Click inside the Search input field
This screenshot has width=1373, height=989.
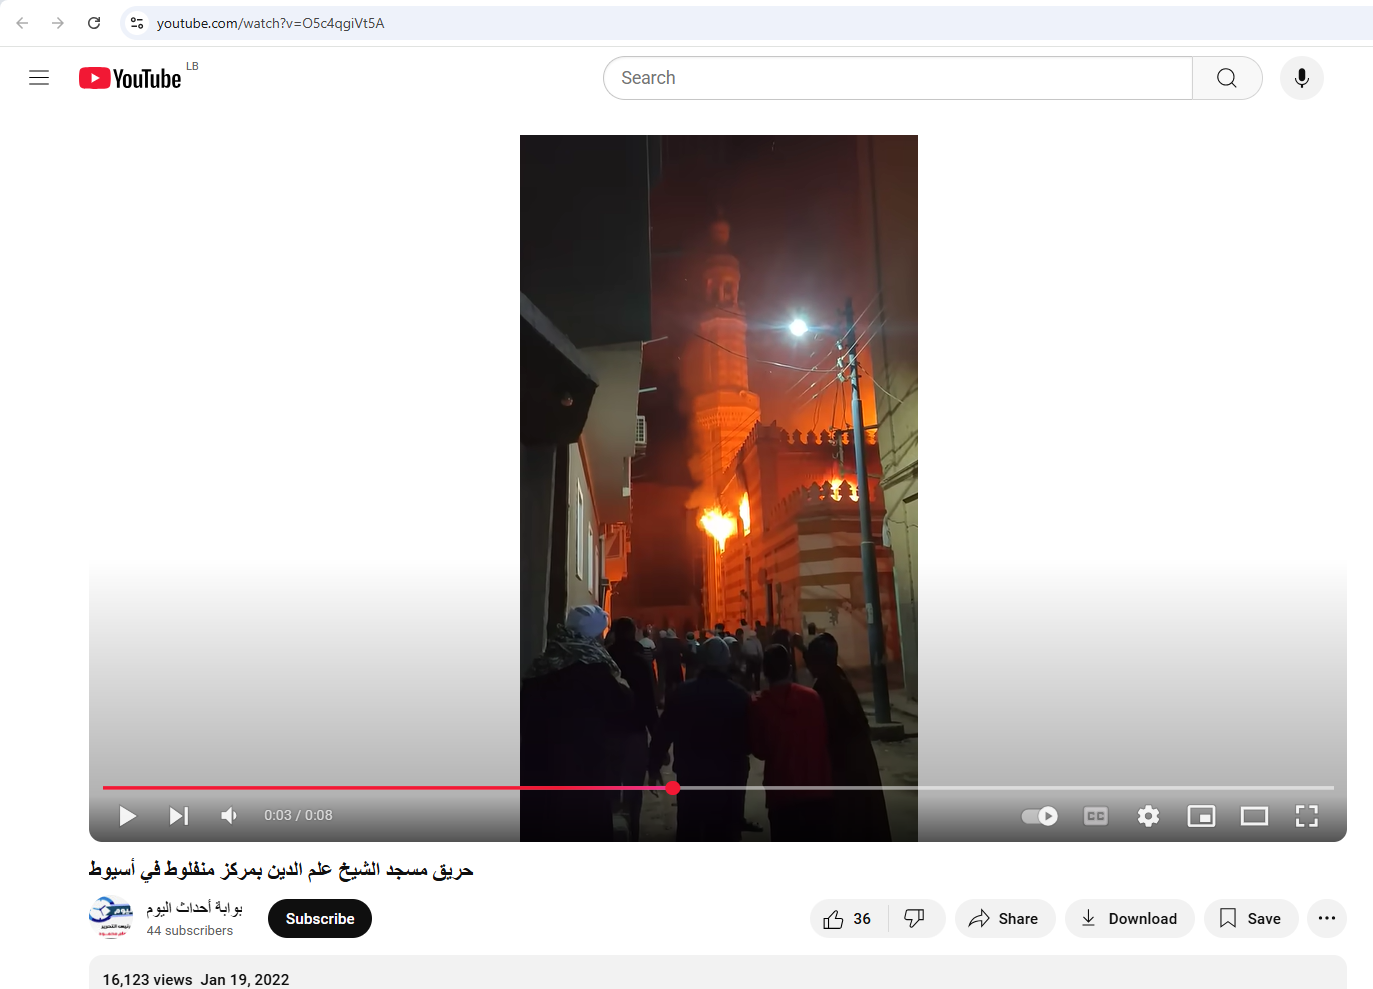click(897, 78)
